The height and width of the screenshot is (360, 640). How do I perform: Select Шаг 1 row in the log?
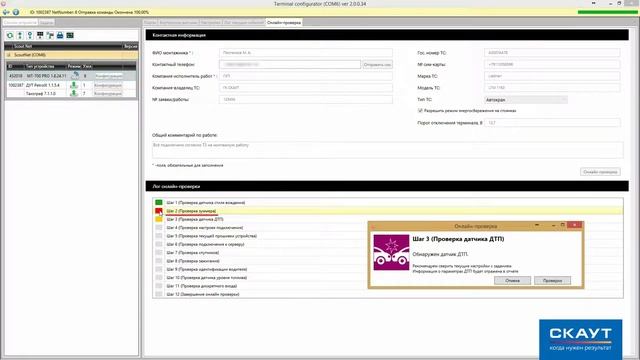[388, 202]
